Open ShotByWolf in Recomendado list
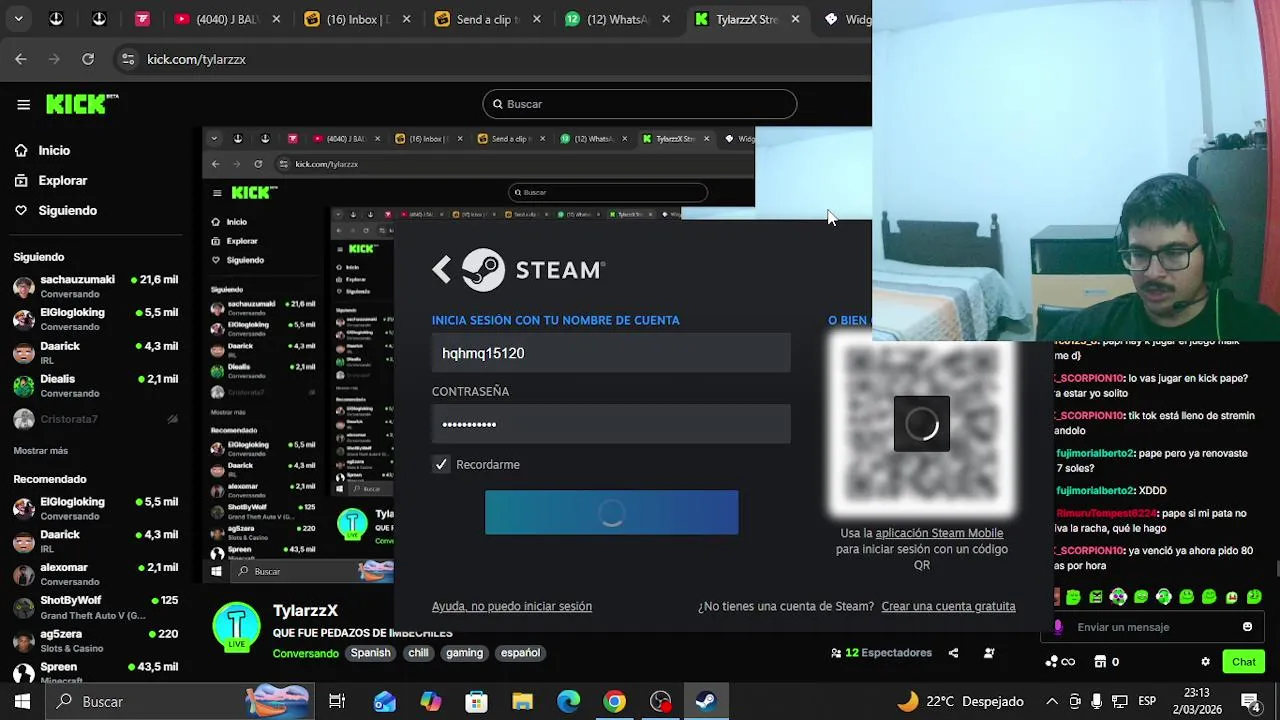The height and width of the screenshot is (720, 1280). tap(95, 607)
